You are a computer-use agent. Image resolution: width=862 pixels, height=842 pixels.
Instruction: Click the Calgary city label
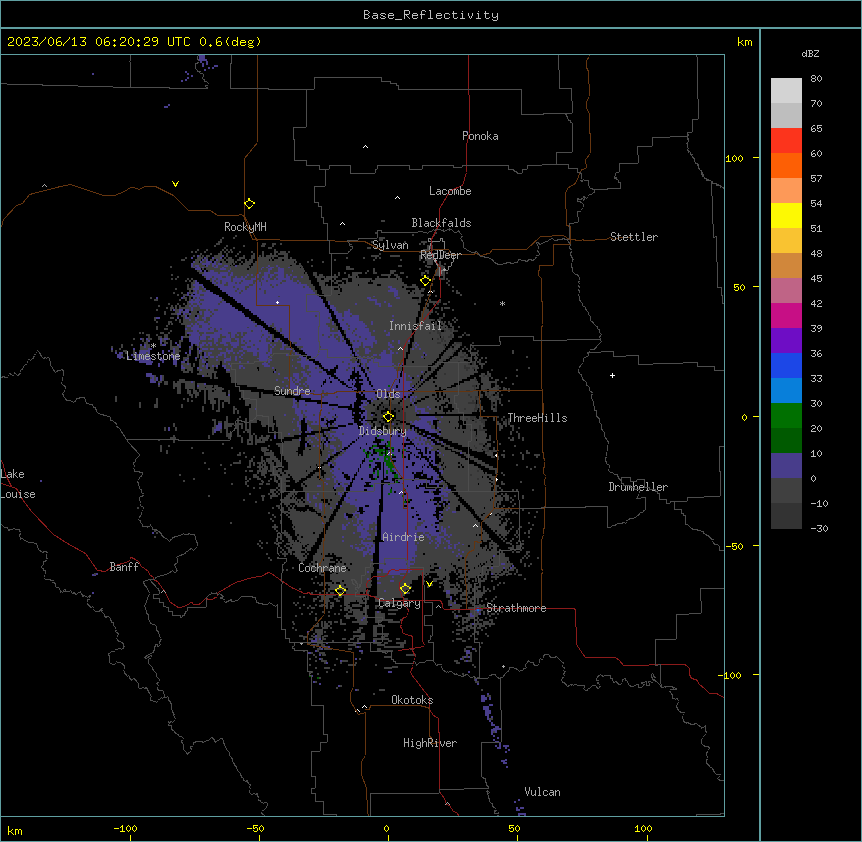(399, 603)
